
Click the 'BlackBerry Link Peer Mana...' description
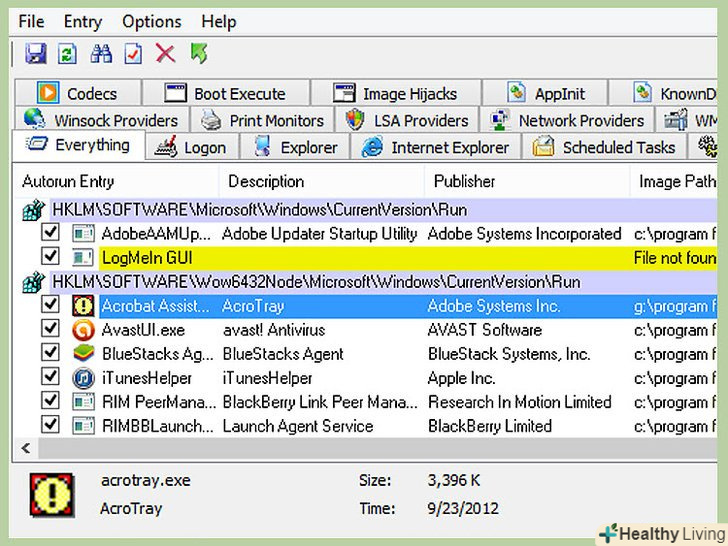pyautogui.click(x=320, y=402)
